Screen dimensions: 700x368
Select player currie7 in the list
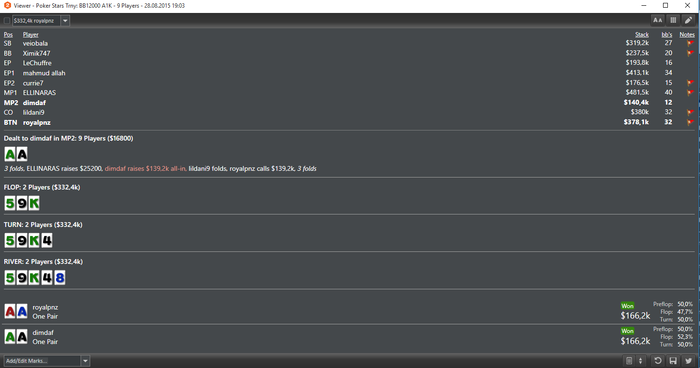33,83
